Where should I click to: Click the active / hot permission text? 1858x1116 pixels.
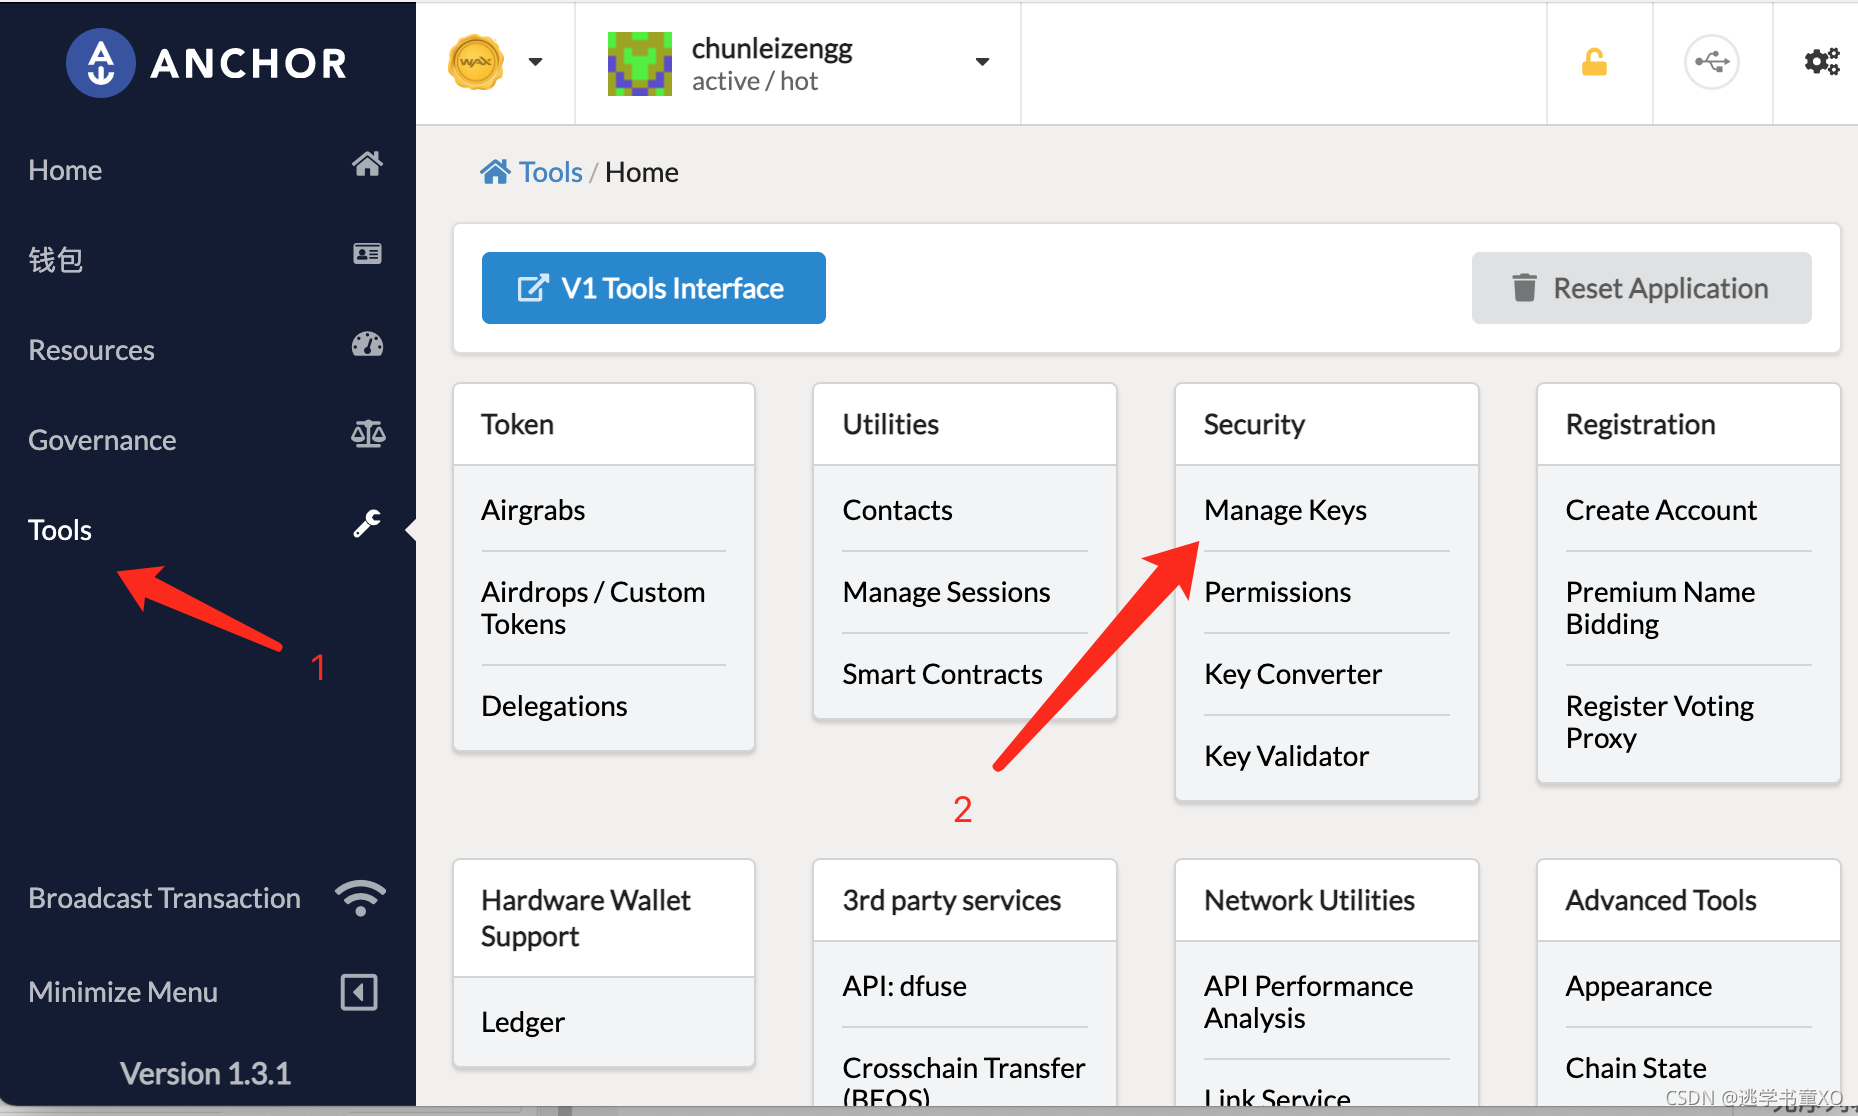755,81
